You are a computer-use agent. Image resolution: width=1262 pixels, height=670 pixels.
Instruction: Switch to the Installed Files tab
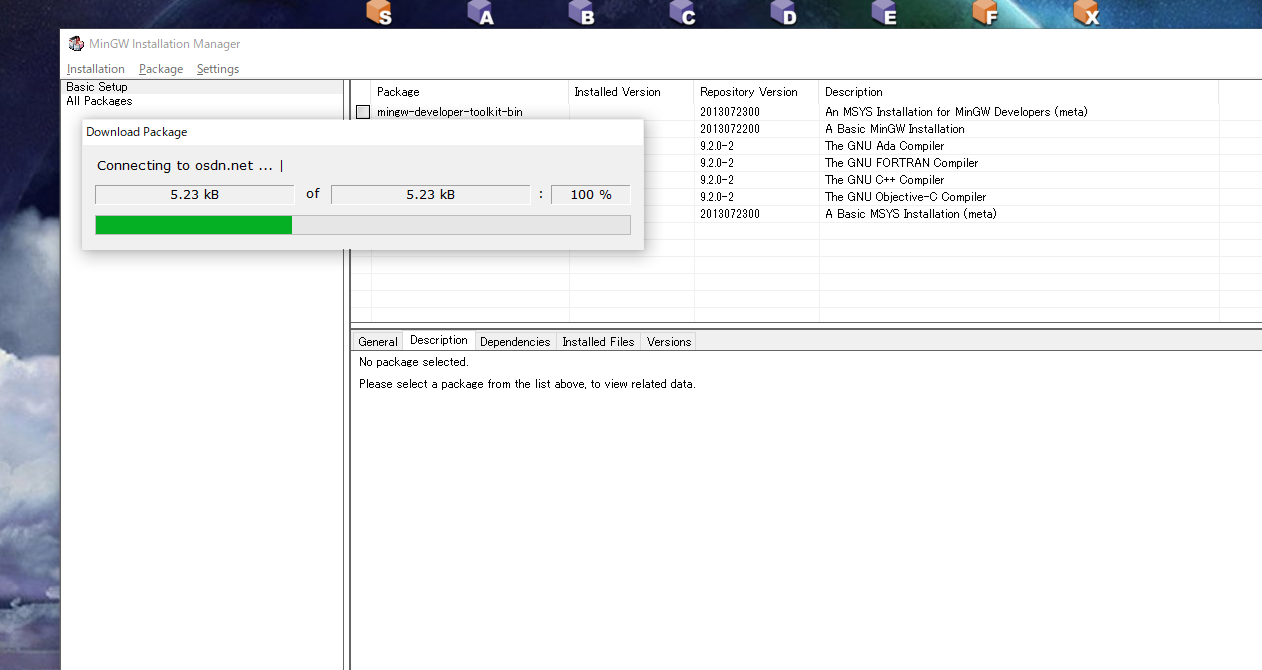click(x=598, y=342)
